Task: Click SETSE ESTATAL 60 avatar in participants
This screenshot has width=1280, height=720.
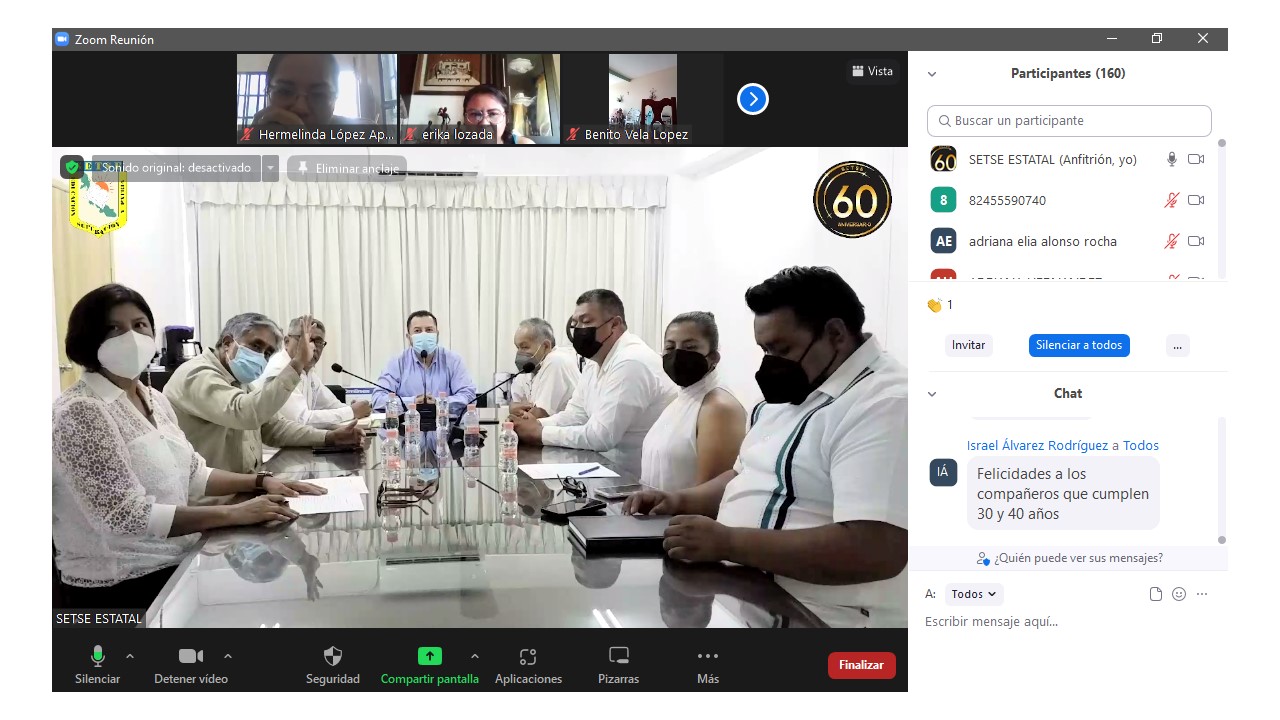Action: coord(943,159)
